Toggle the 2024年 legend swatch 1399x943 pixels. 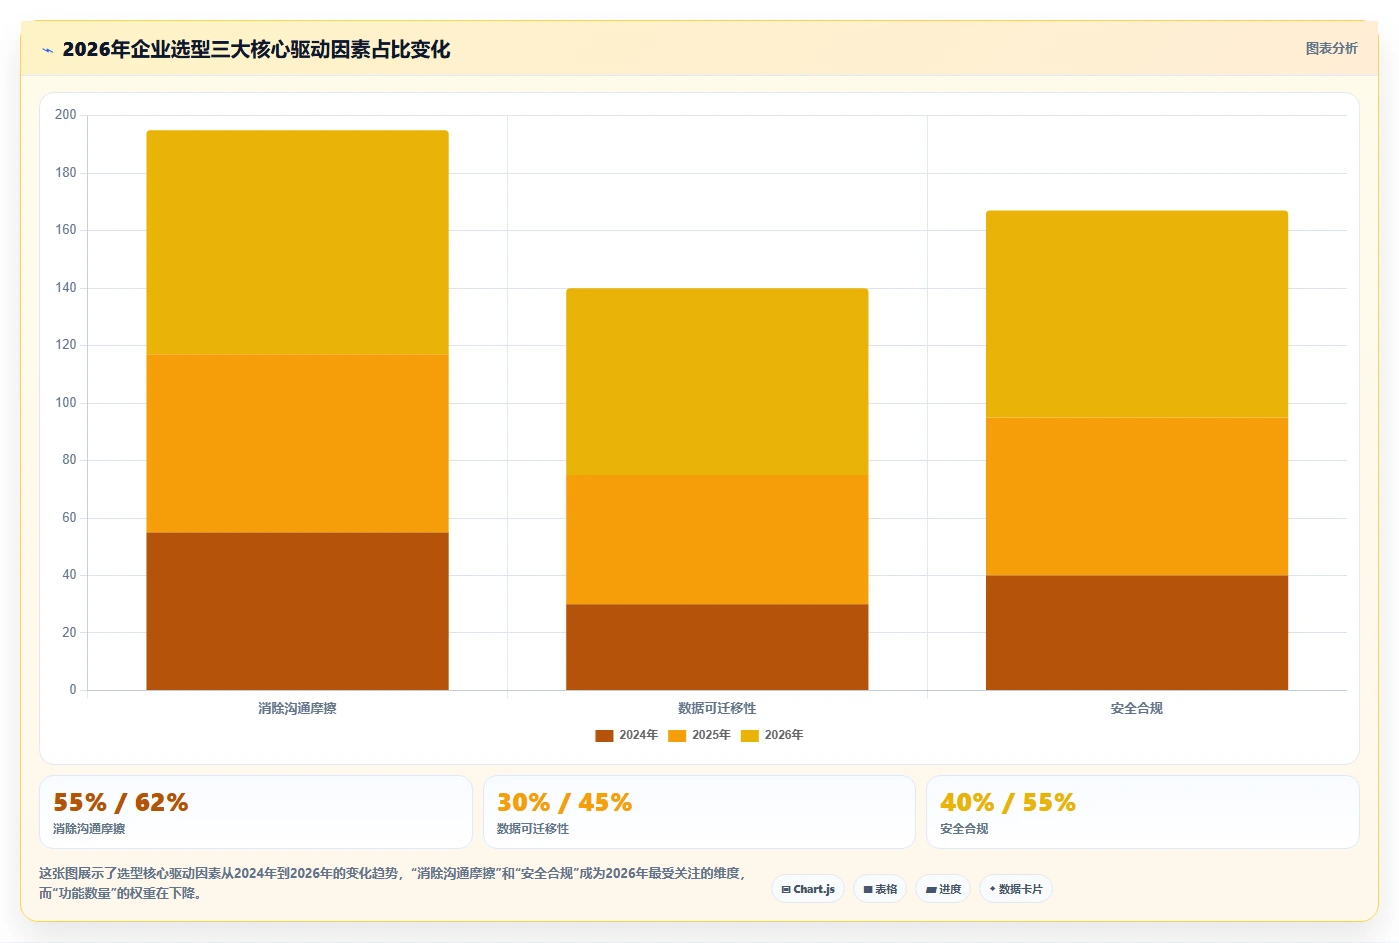point(604,735)
